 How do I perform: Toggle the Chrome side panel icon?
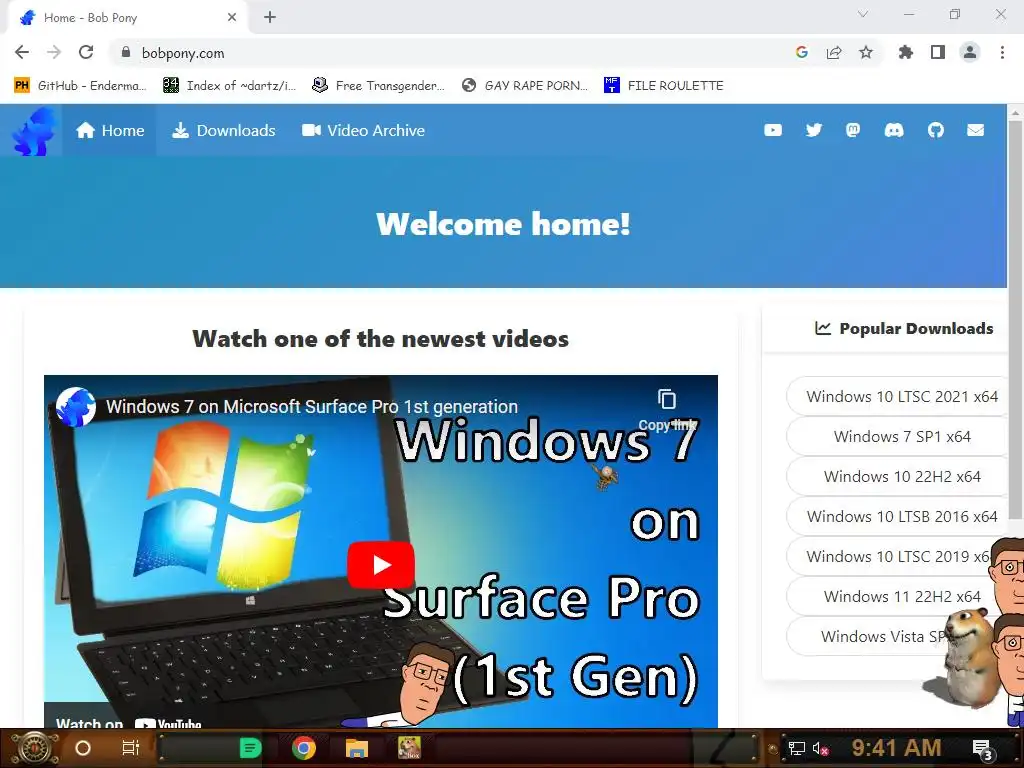click(x=938, y=52)
